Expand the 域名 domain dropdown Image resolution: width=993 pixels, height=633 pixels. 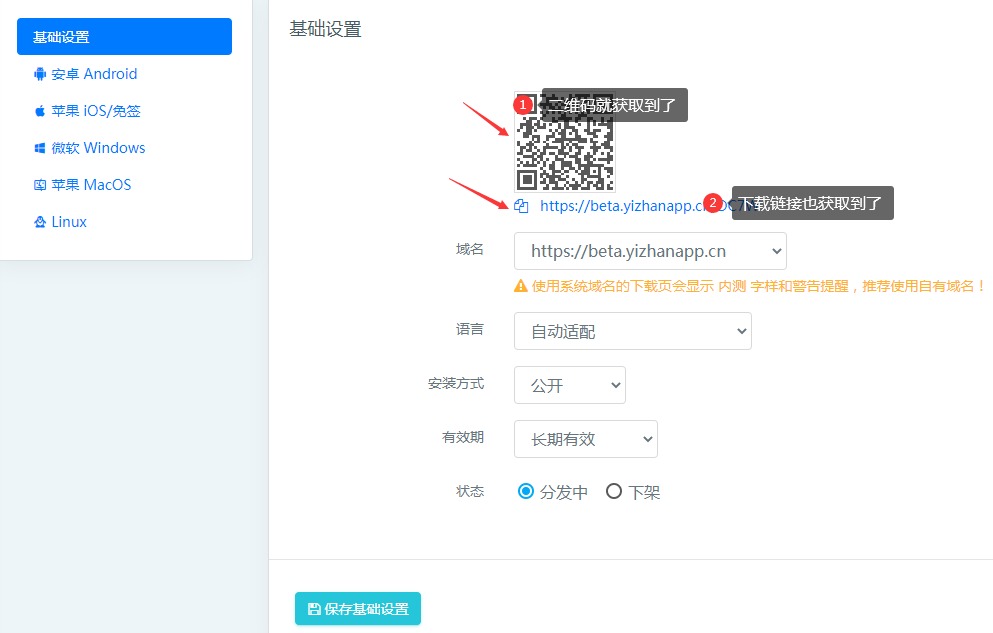click(x=650, y=251)
